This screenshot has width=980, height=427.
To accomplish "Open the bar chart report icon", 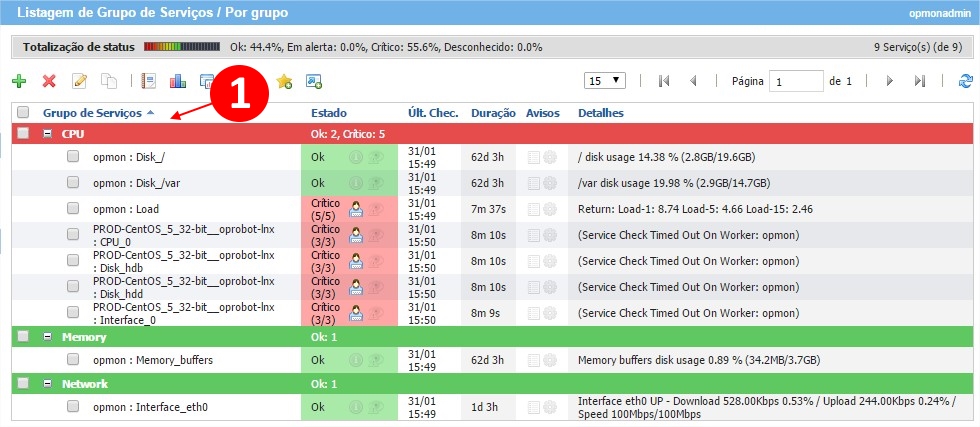I will [178, 81].
